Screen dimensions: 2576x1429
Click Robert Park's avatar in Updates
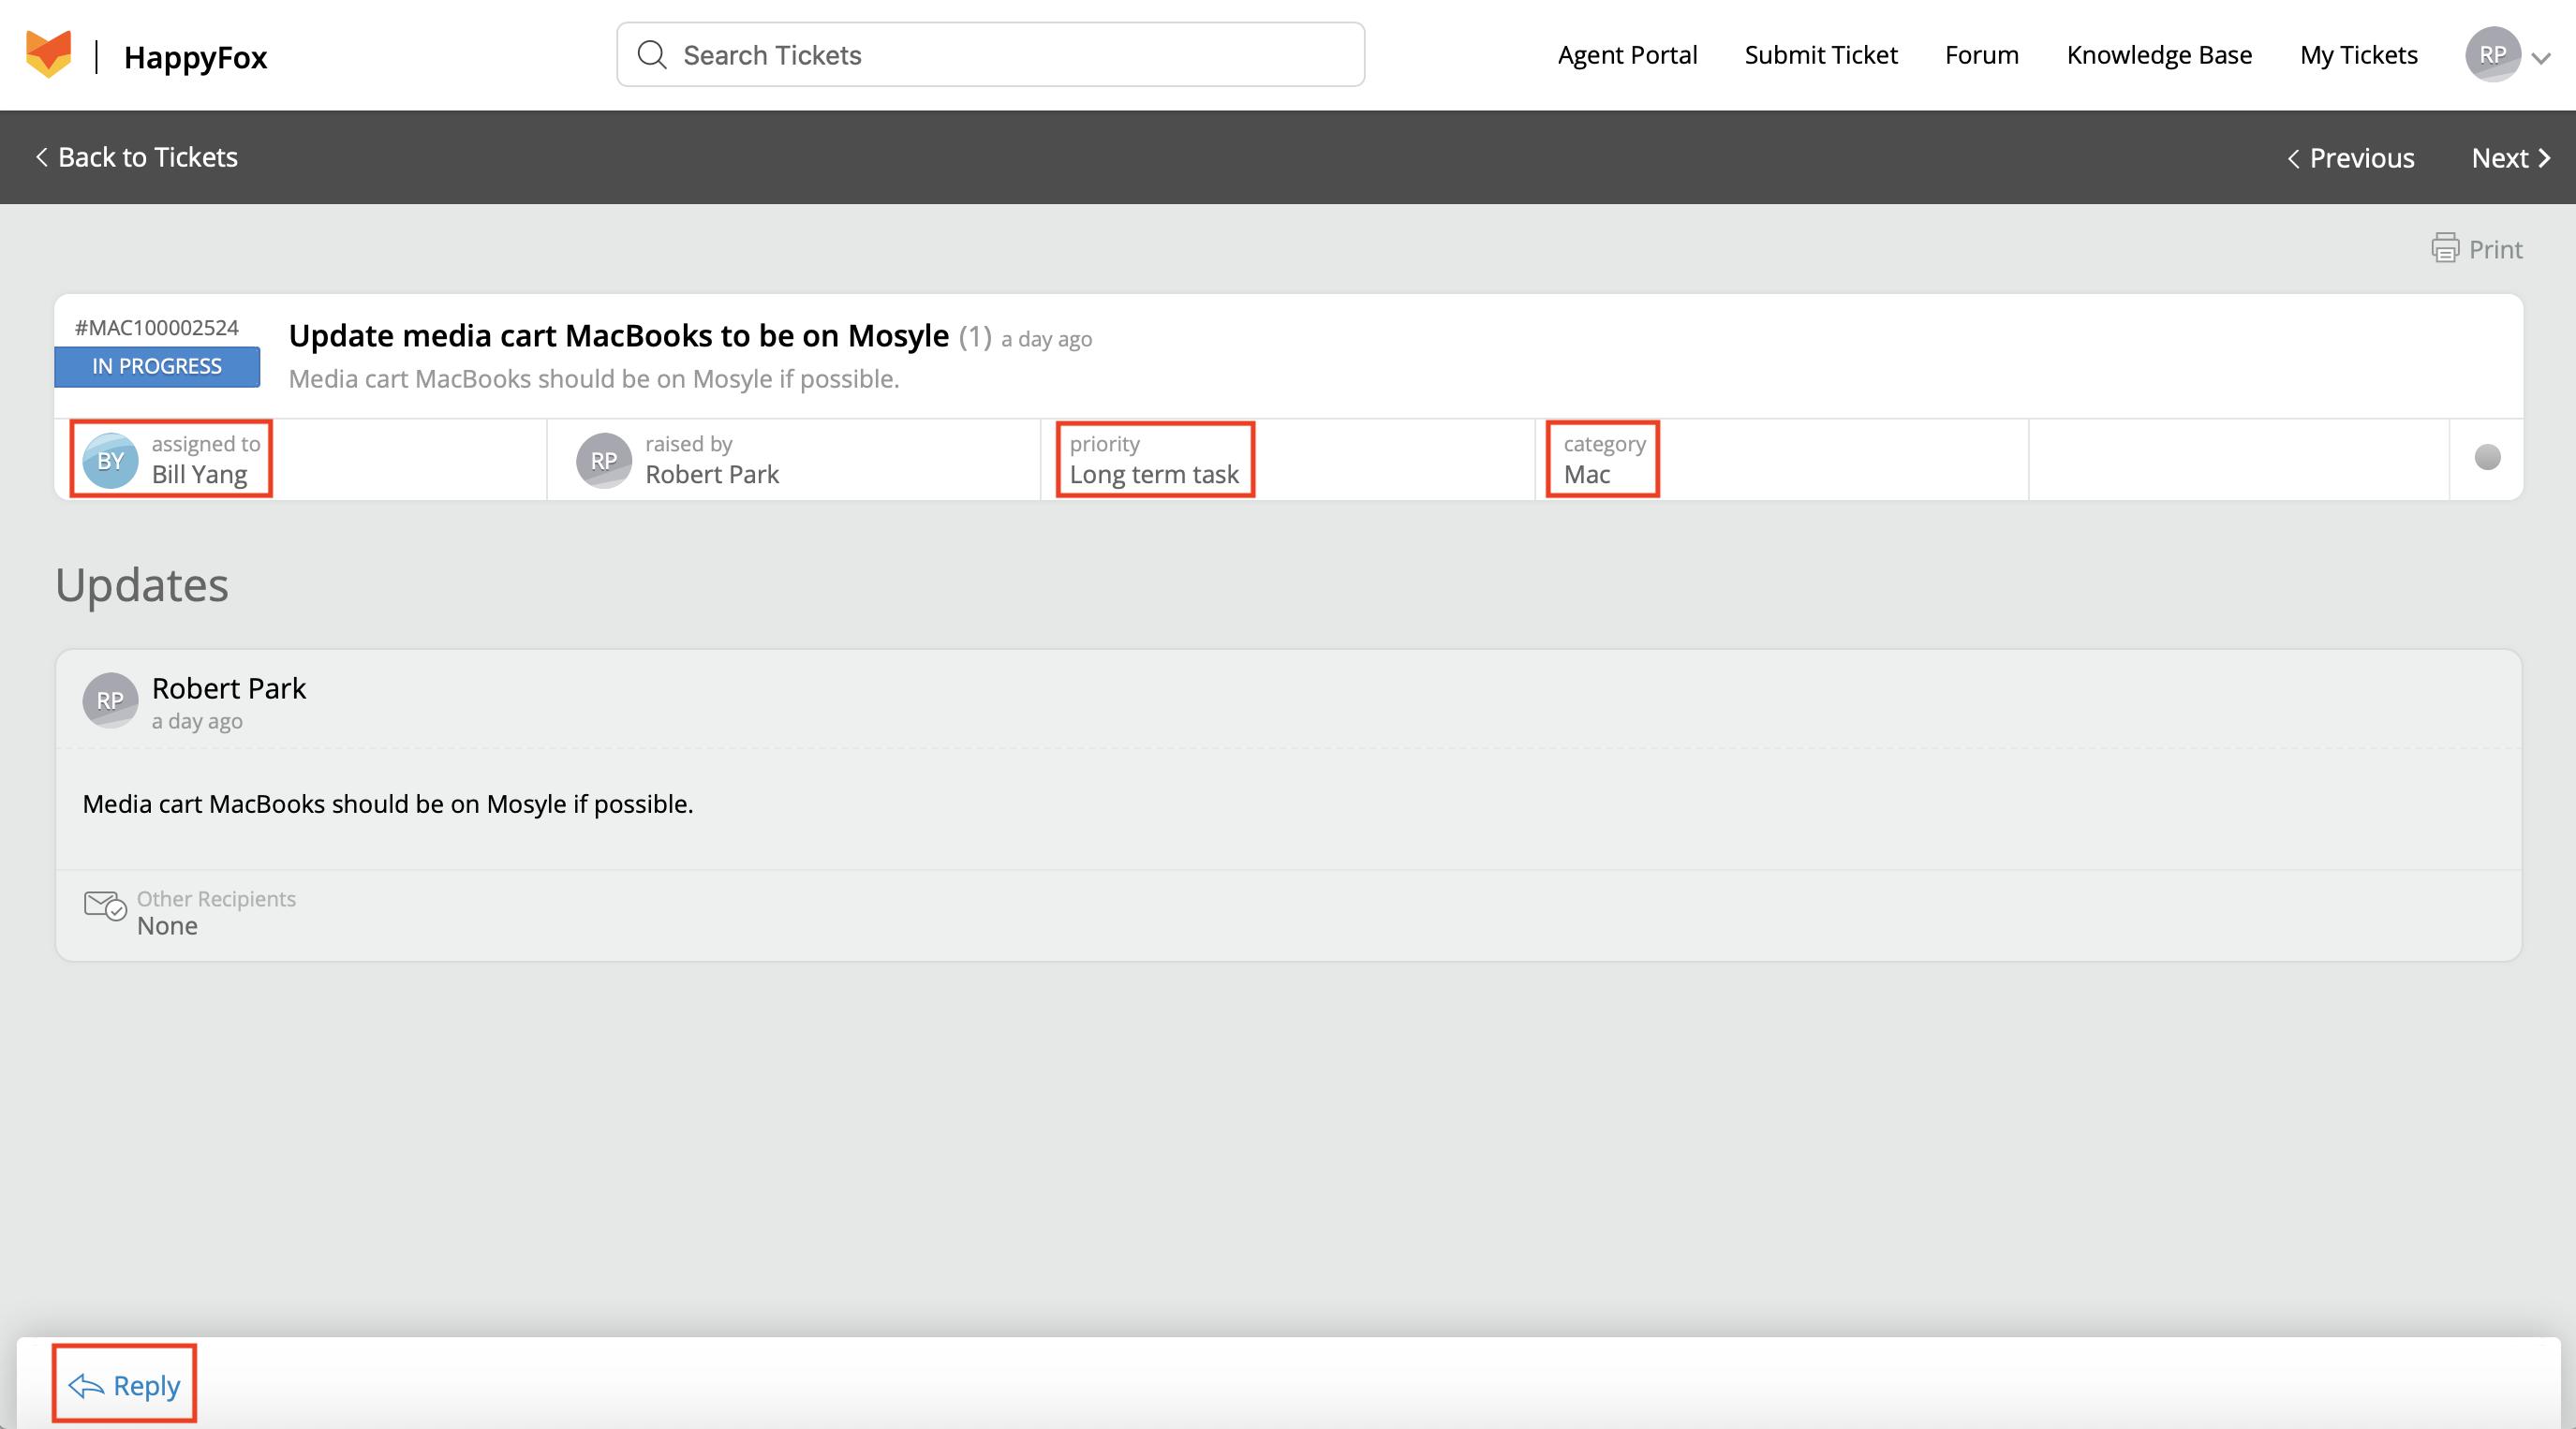[110, 700]
